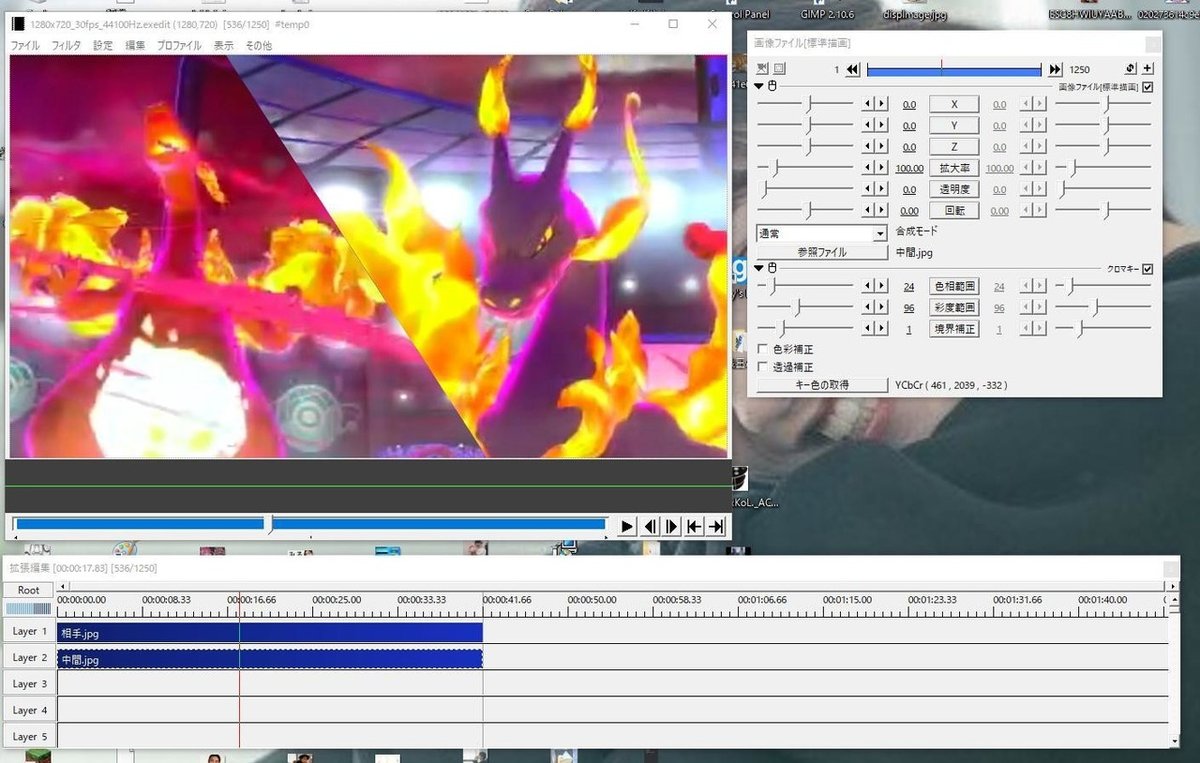Viewport: 1200px width, 763px height.
Task: Toggle visibility of Layer 2
Action: pyautogui.click(x=29, y=658)
